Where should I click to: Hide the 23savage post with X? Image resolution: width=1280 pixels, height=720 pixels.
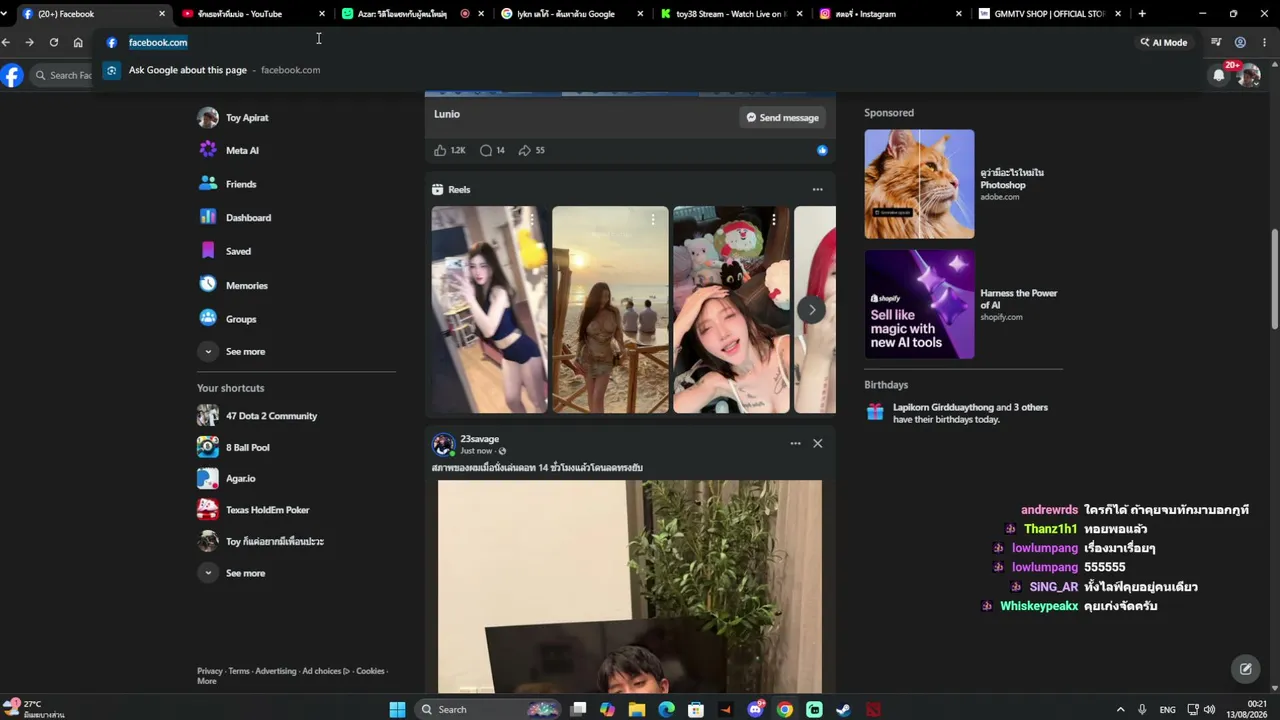pos(817,443)
